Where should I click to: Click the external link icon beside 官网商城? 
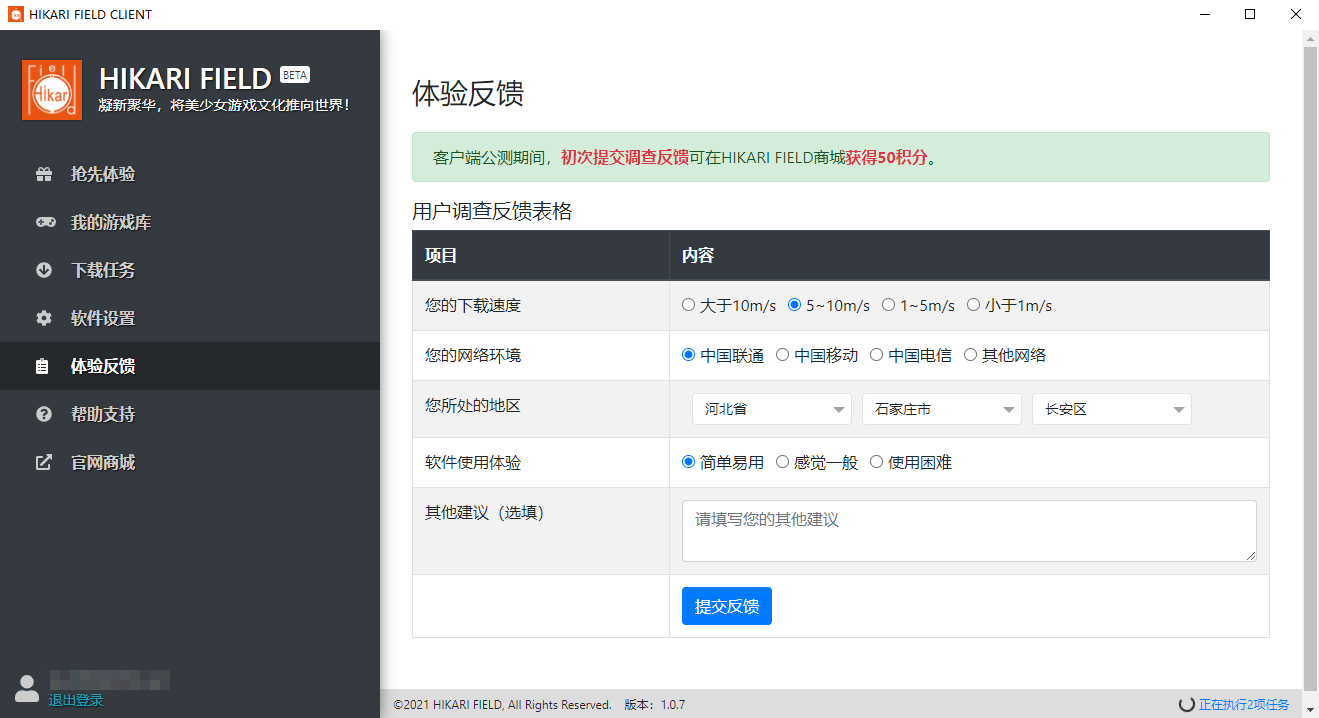tap(44, 462)
